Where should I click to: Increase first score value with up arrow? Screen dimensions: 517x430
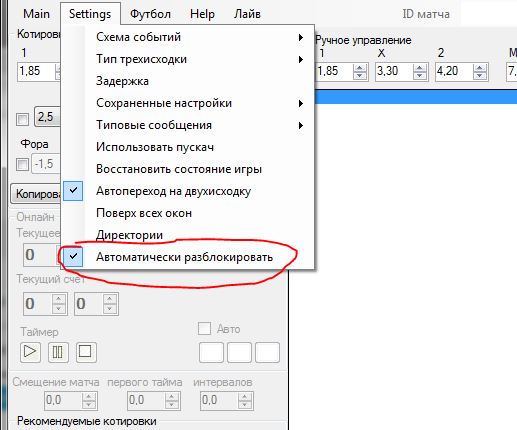pos(59,299)
